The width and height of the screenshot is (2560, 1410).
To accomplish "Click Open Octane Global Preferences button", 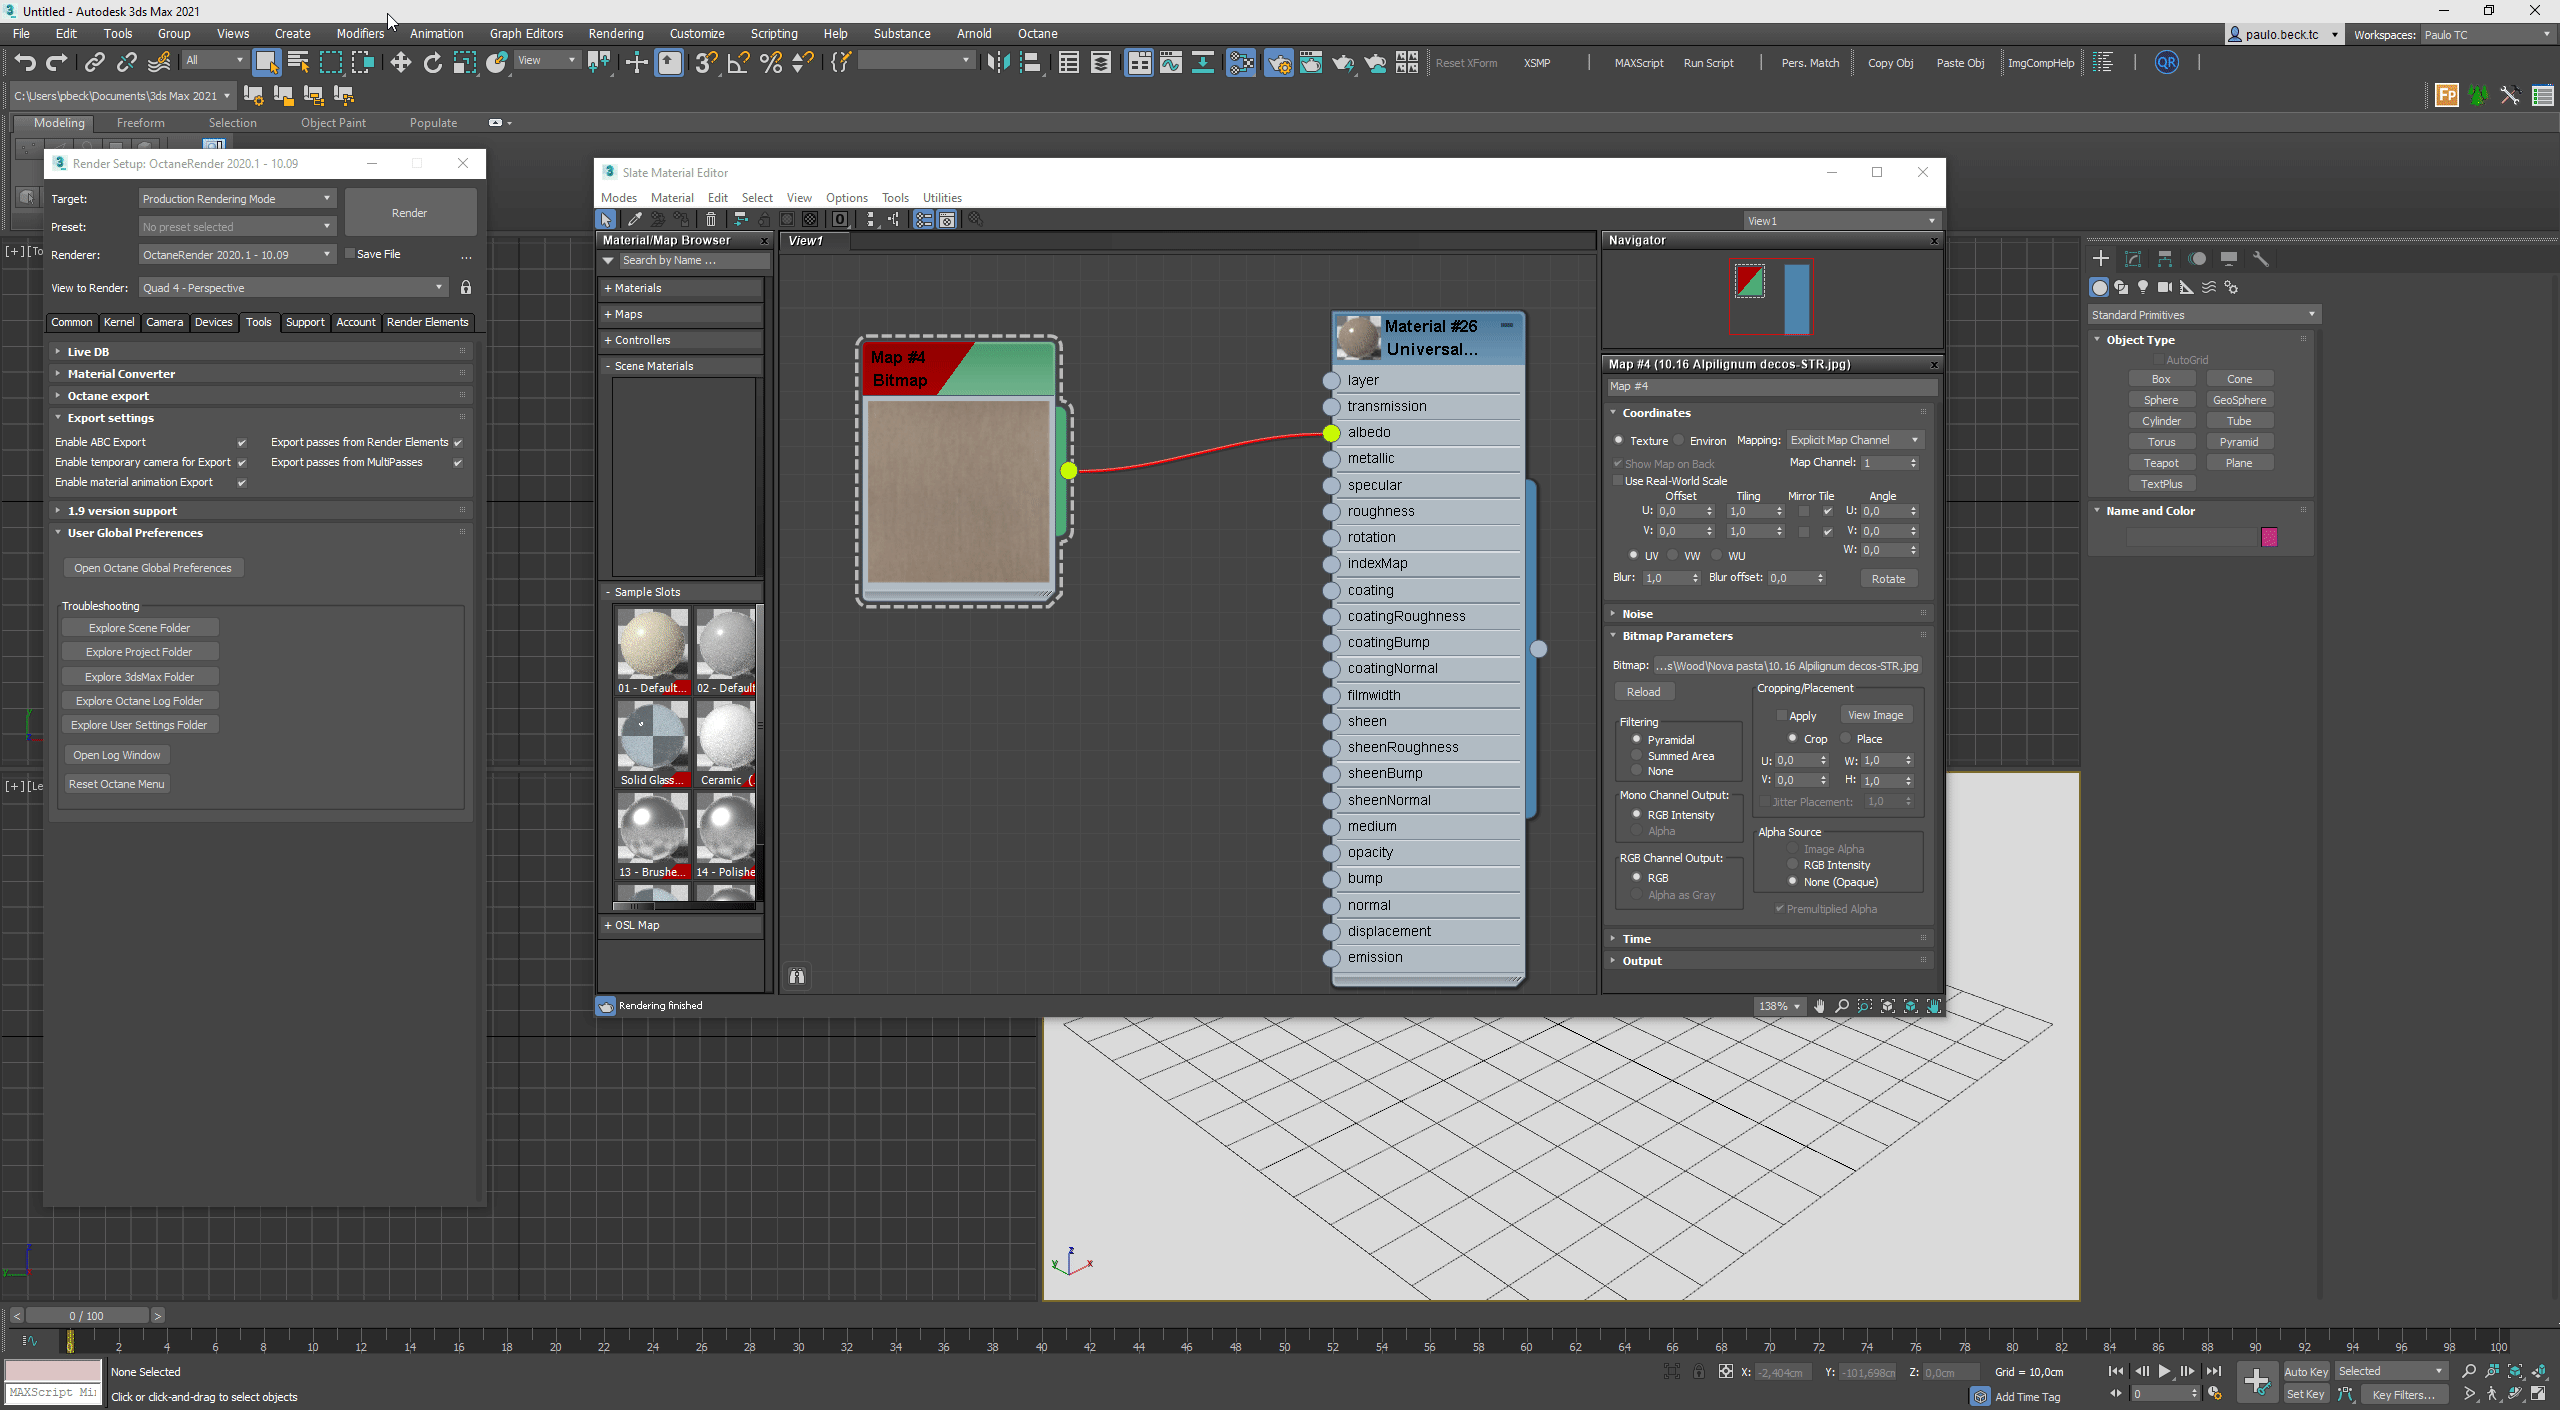I will tap(152, 568).
